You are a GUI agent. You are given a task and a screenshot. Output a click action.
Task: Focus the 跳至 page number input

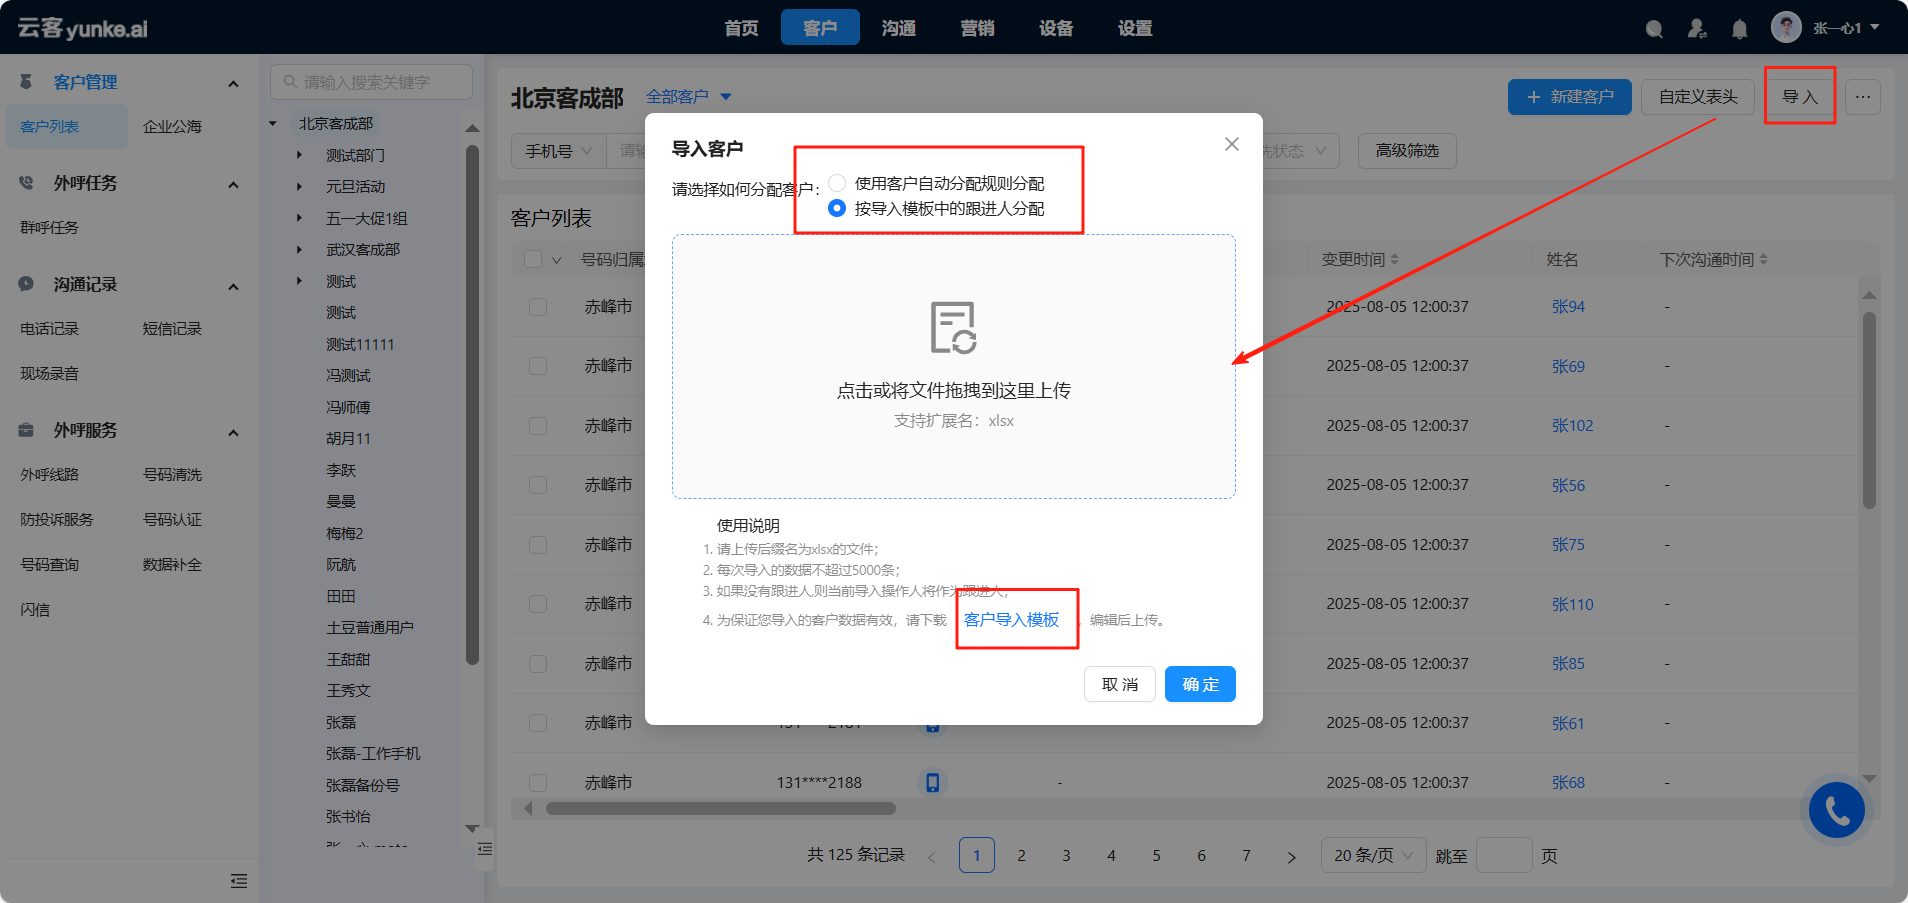[x=1504, y=856]
